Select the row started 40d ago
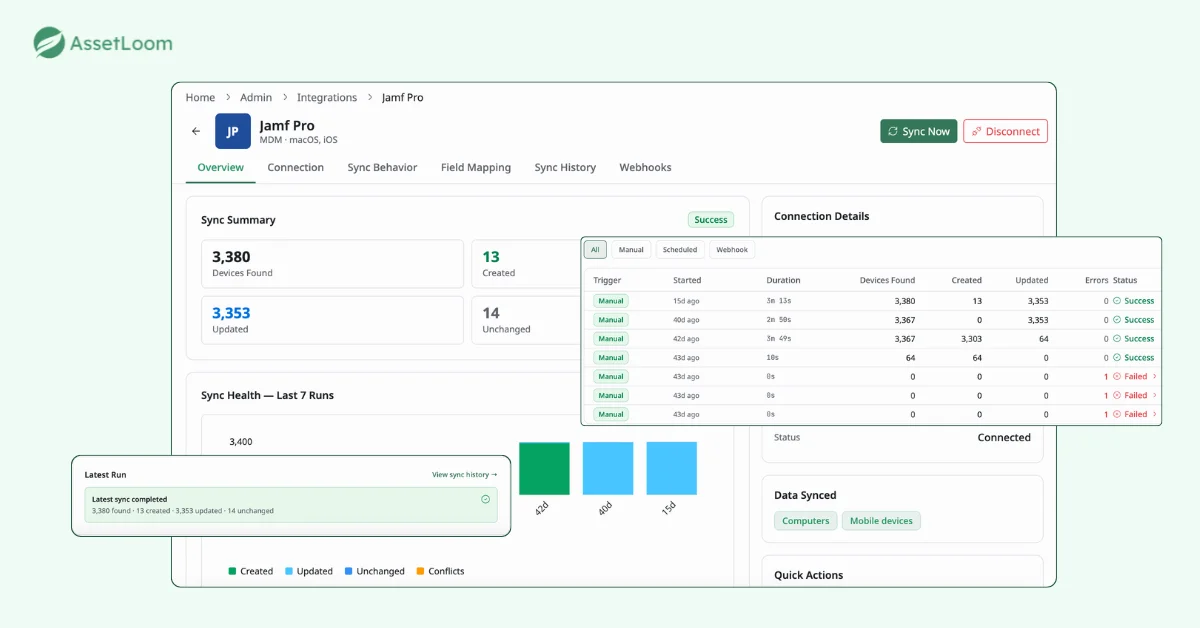The image size is (1200, 628). pyautogui.click(x=871, y=320)
